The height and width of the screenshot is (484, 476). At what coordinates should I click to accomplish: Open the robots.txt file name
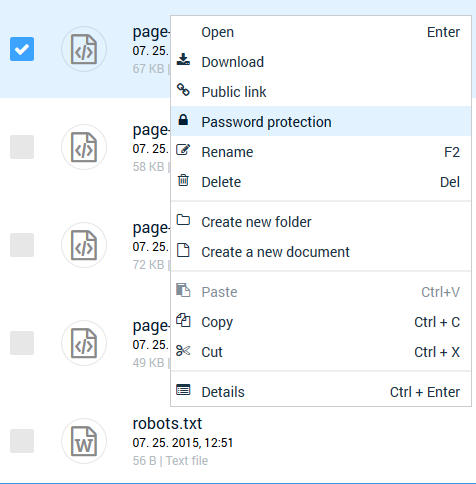coord(167,424)
